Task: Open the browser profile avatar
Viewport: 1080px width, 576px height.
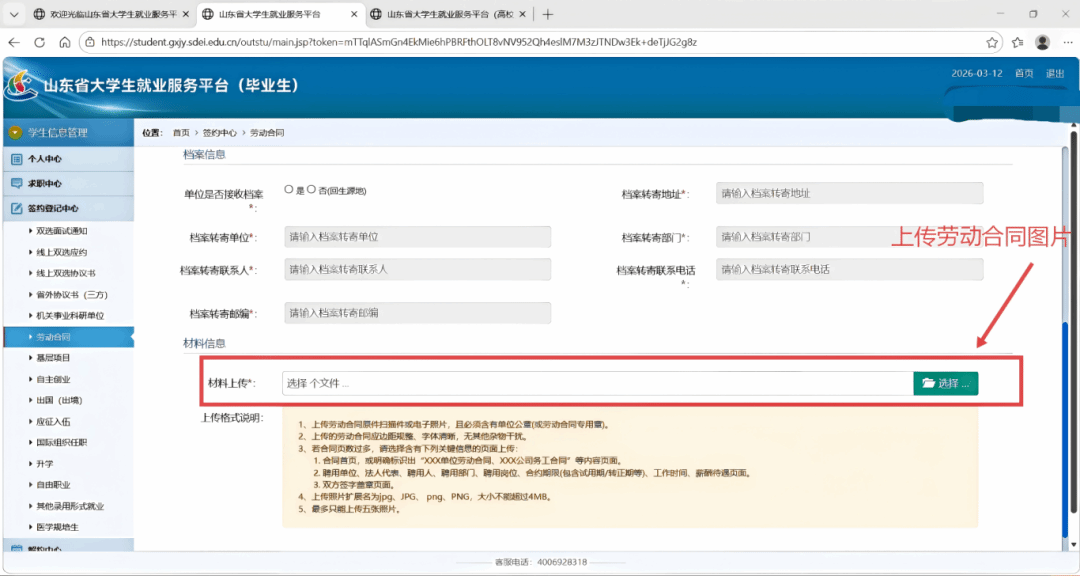Action: pos(1042,42)
